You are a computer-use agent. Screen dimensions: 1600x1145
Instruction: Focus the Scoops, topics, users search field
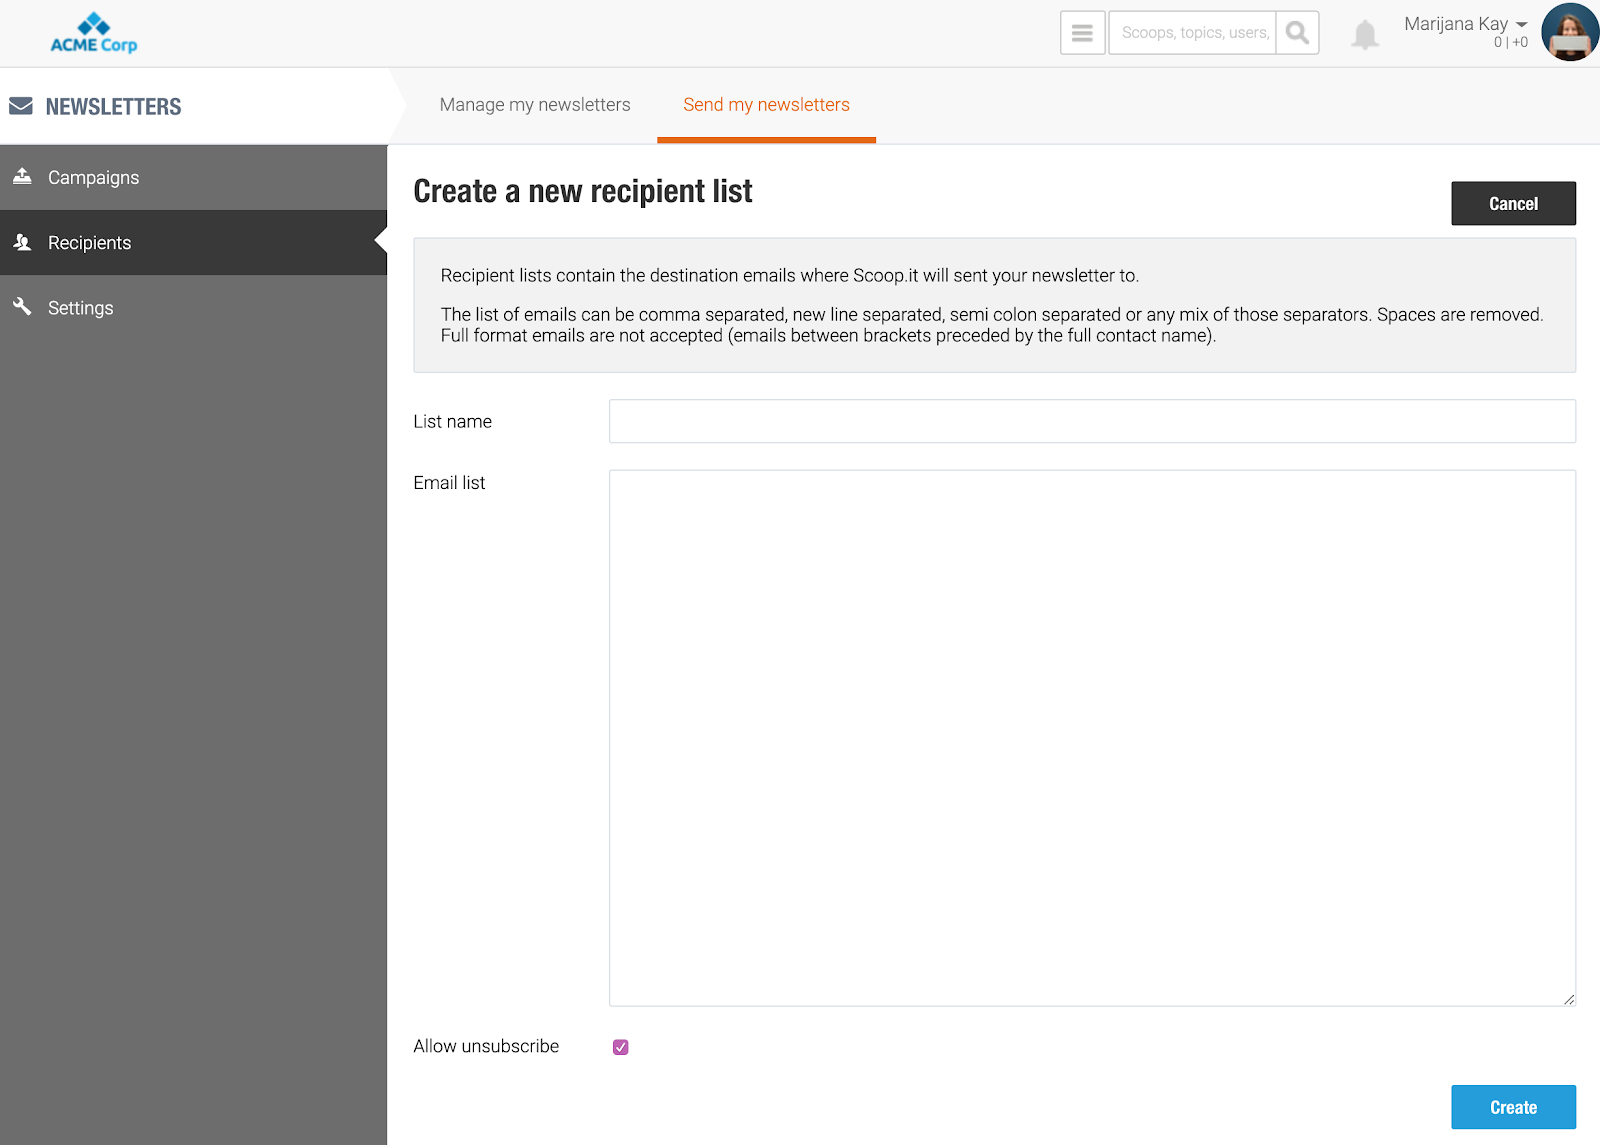click(x=1193, y=33)
